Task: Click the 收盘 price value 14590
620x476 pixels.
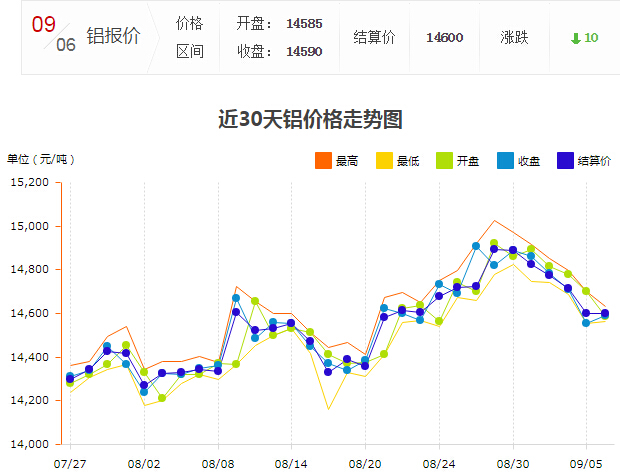Action: [304, 51]
